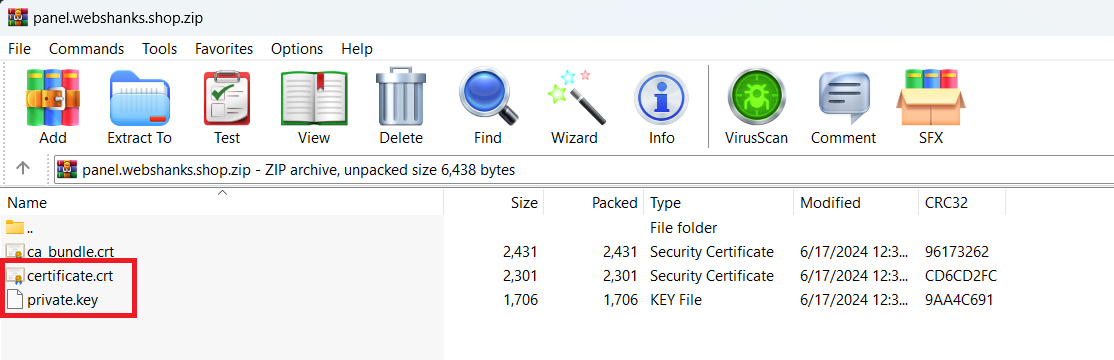Screen dimensions: 1114x360
Task: Click Security Certificate type of certificate.crt
Action: point(712,276)
